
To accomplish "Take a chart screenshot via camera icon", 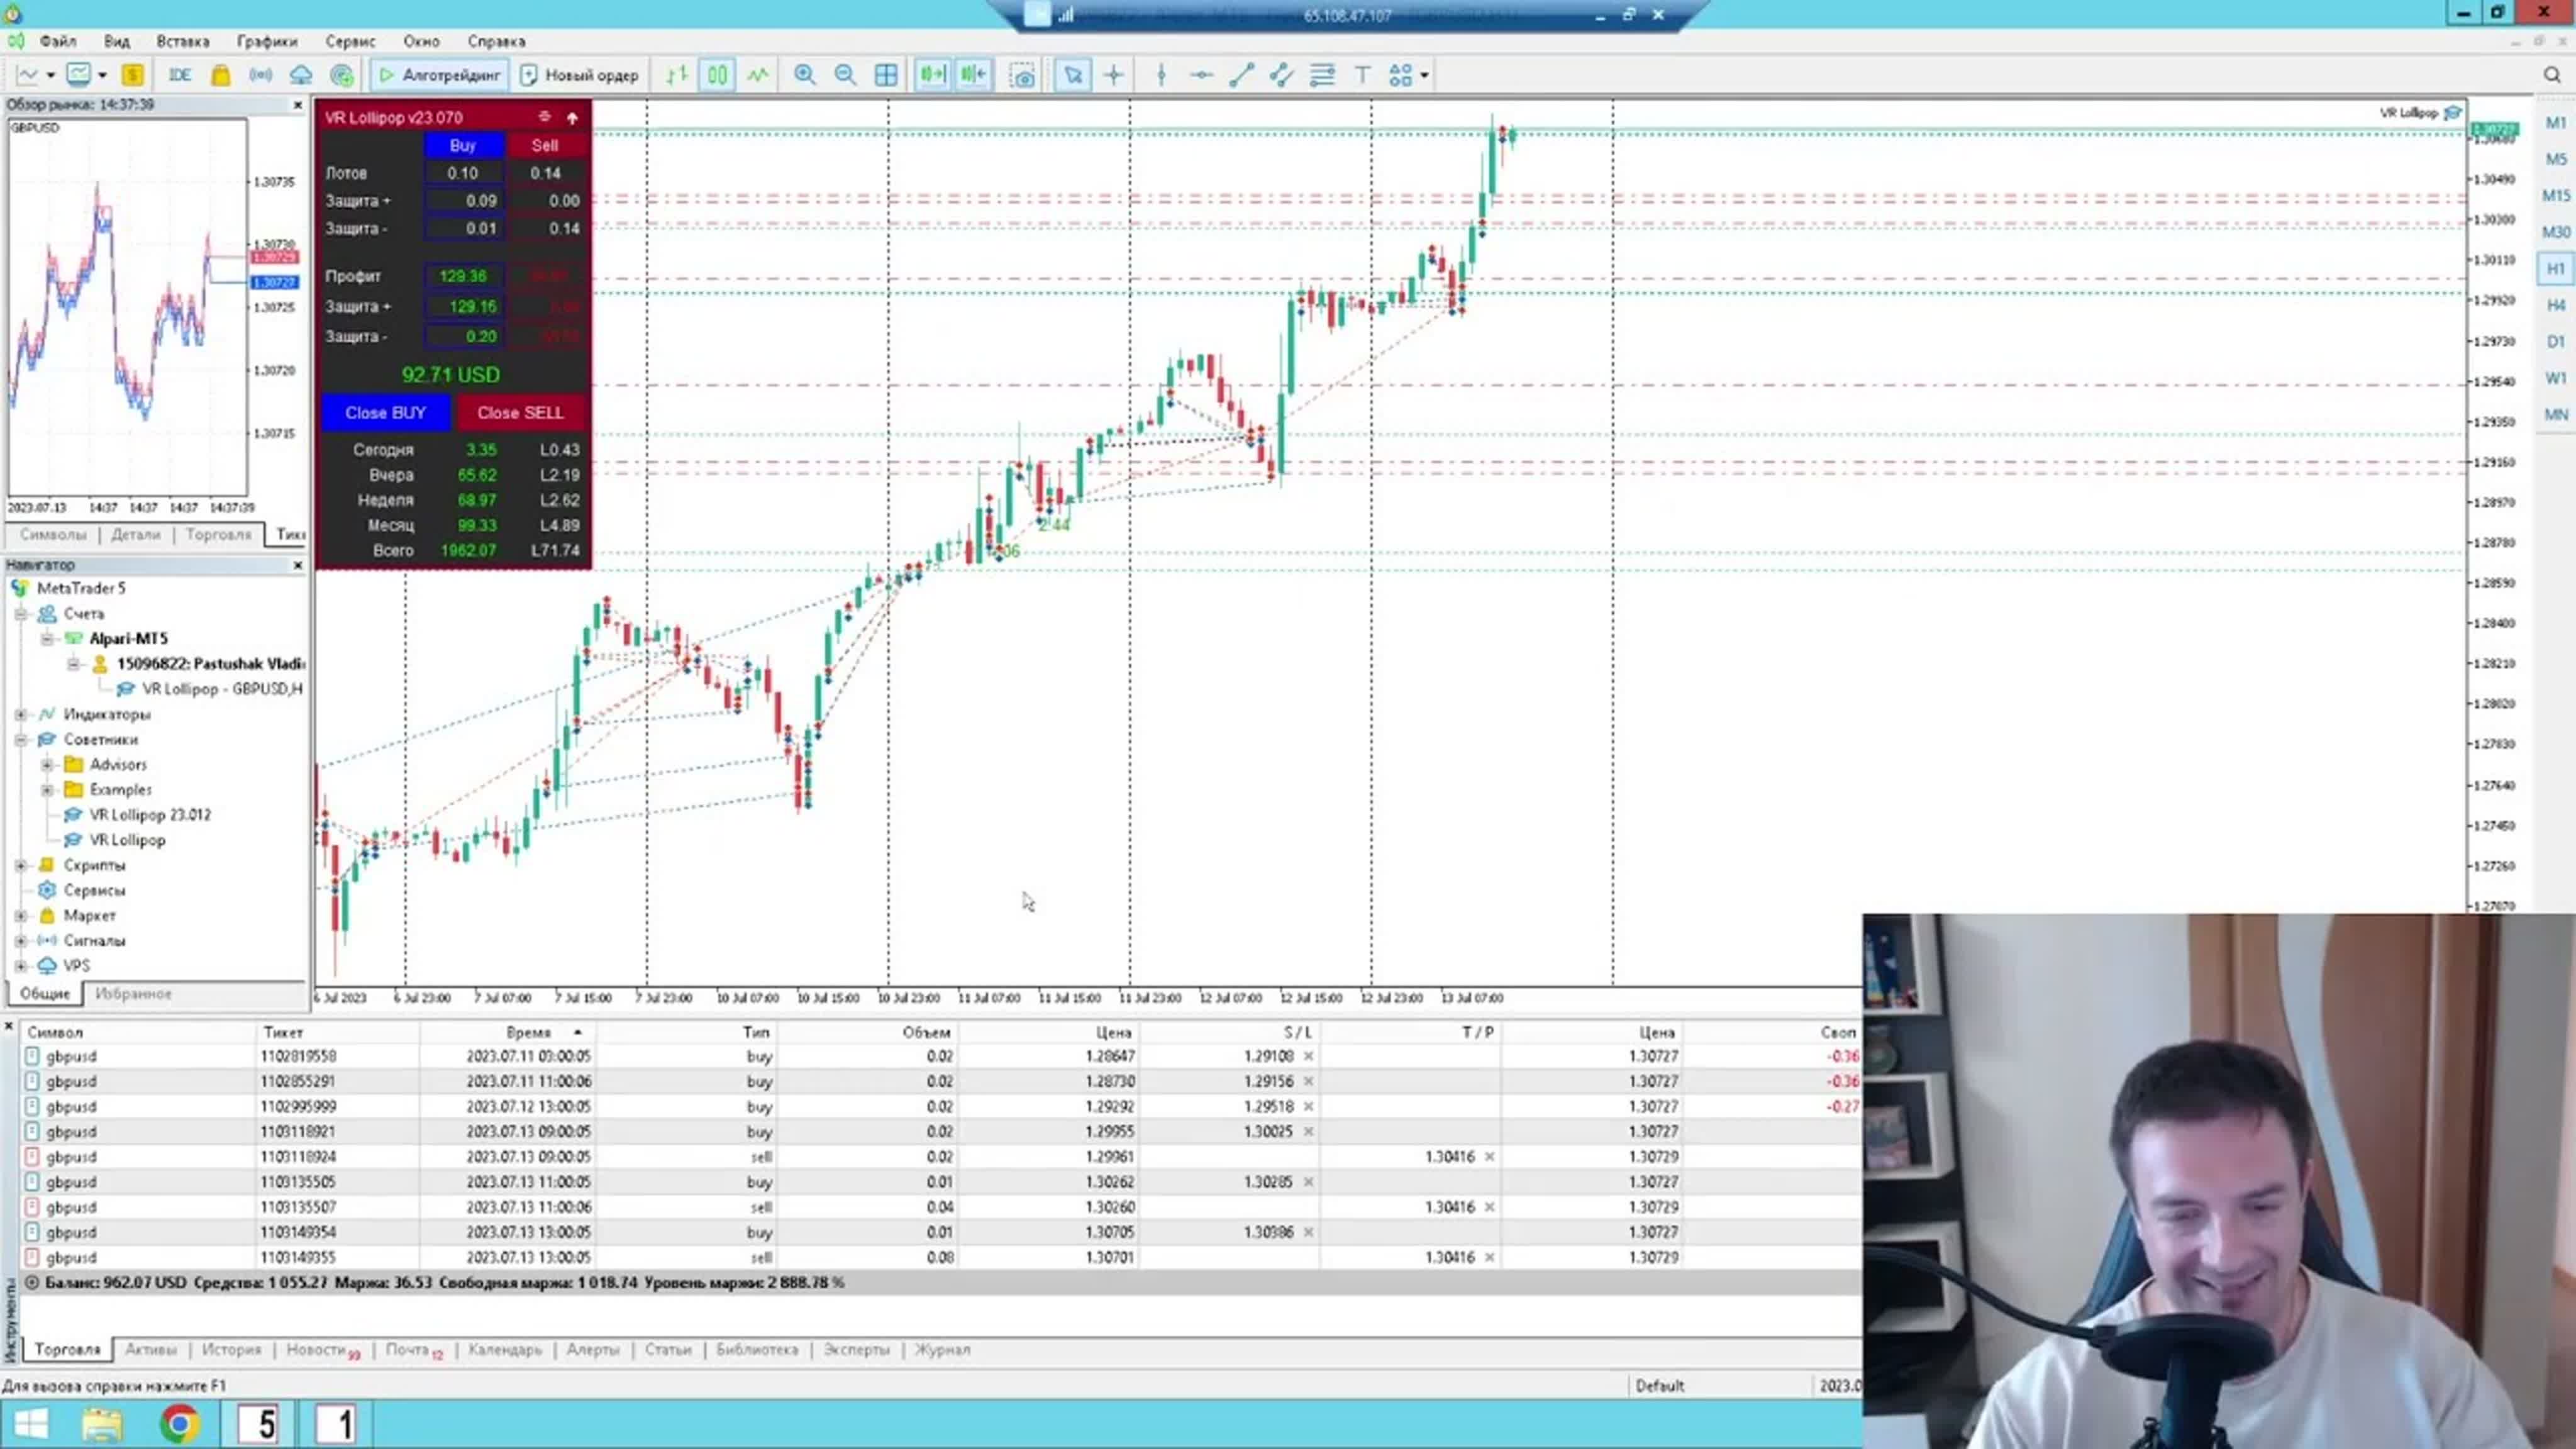I will (1022, 76).
